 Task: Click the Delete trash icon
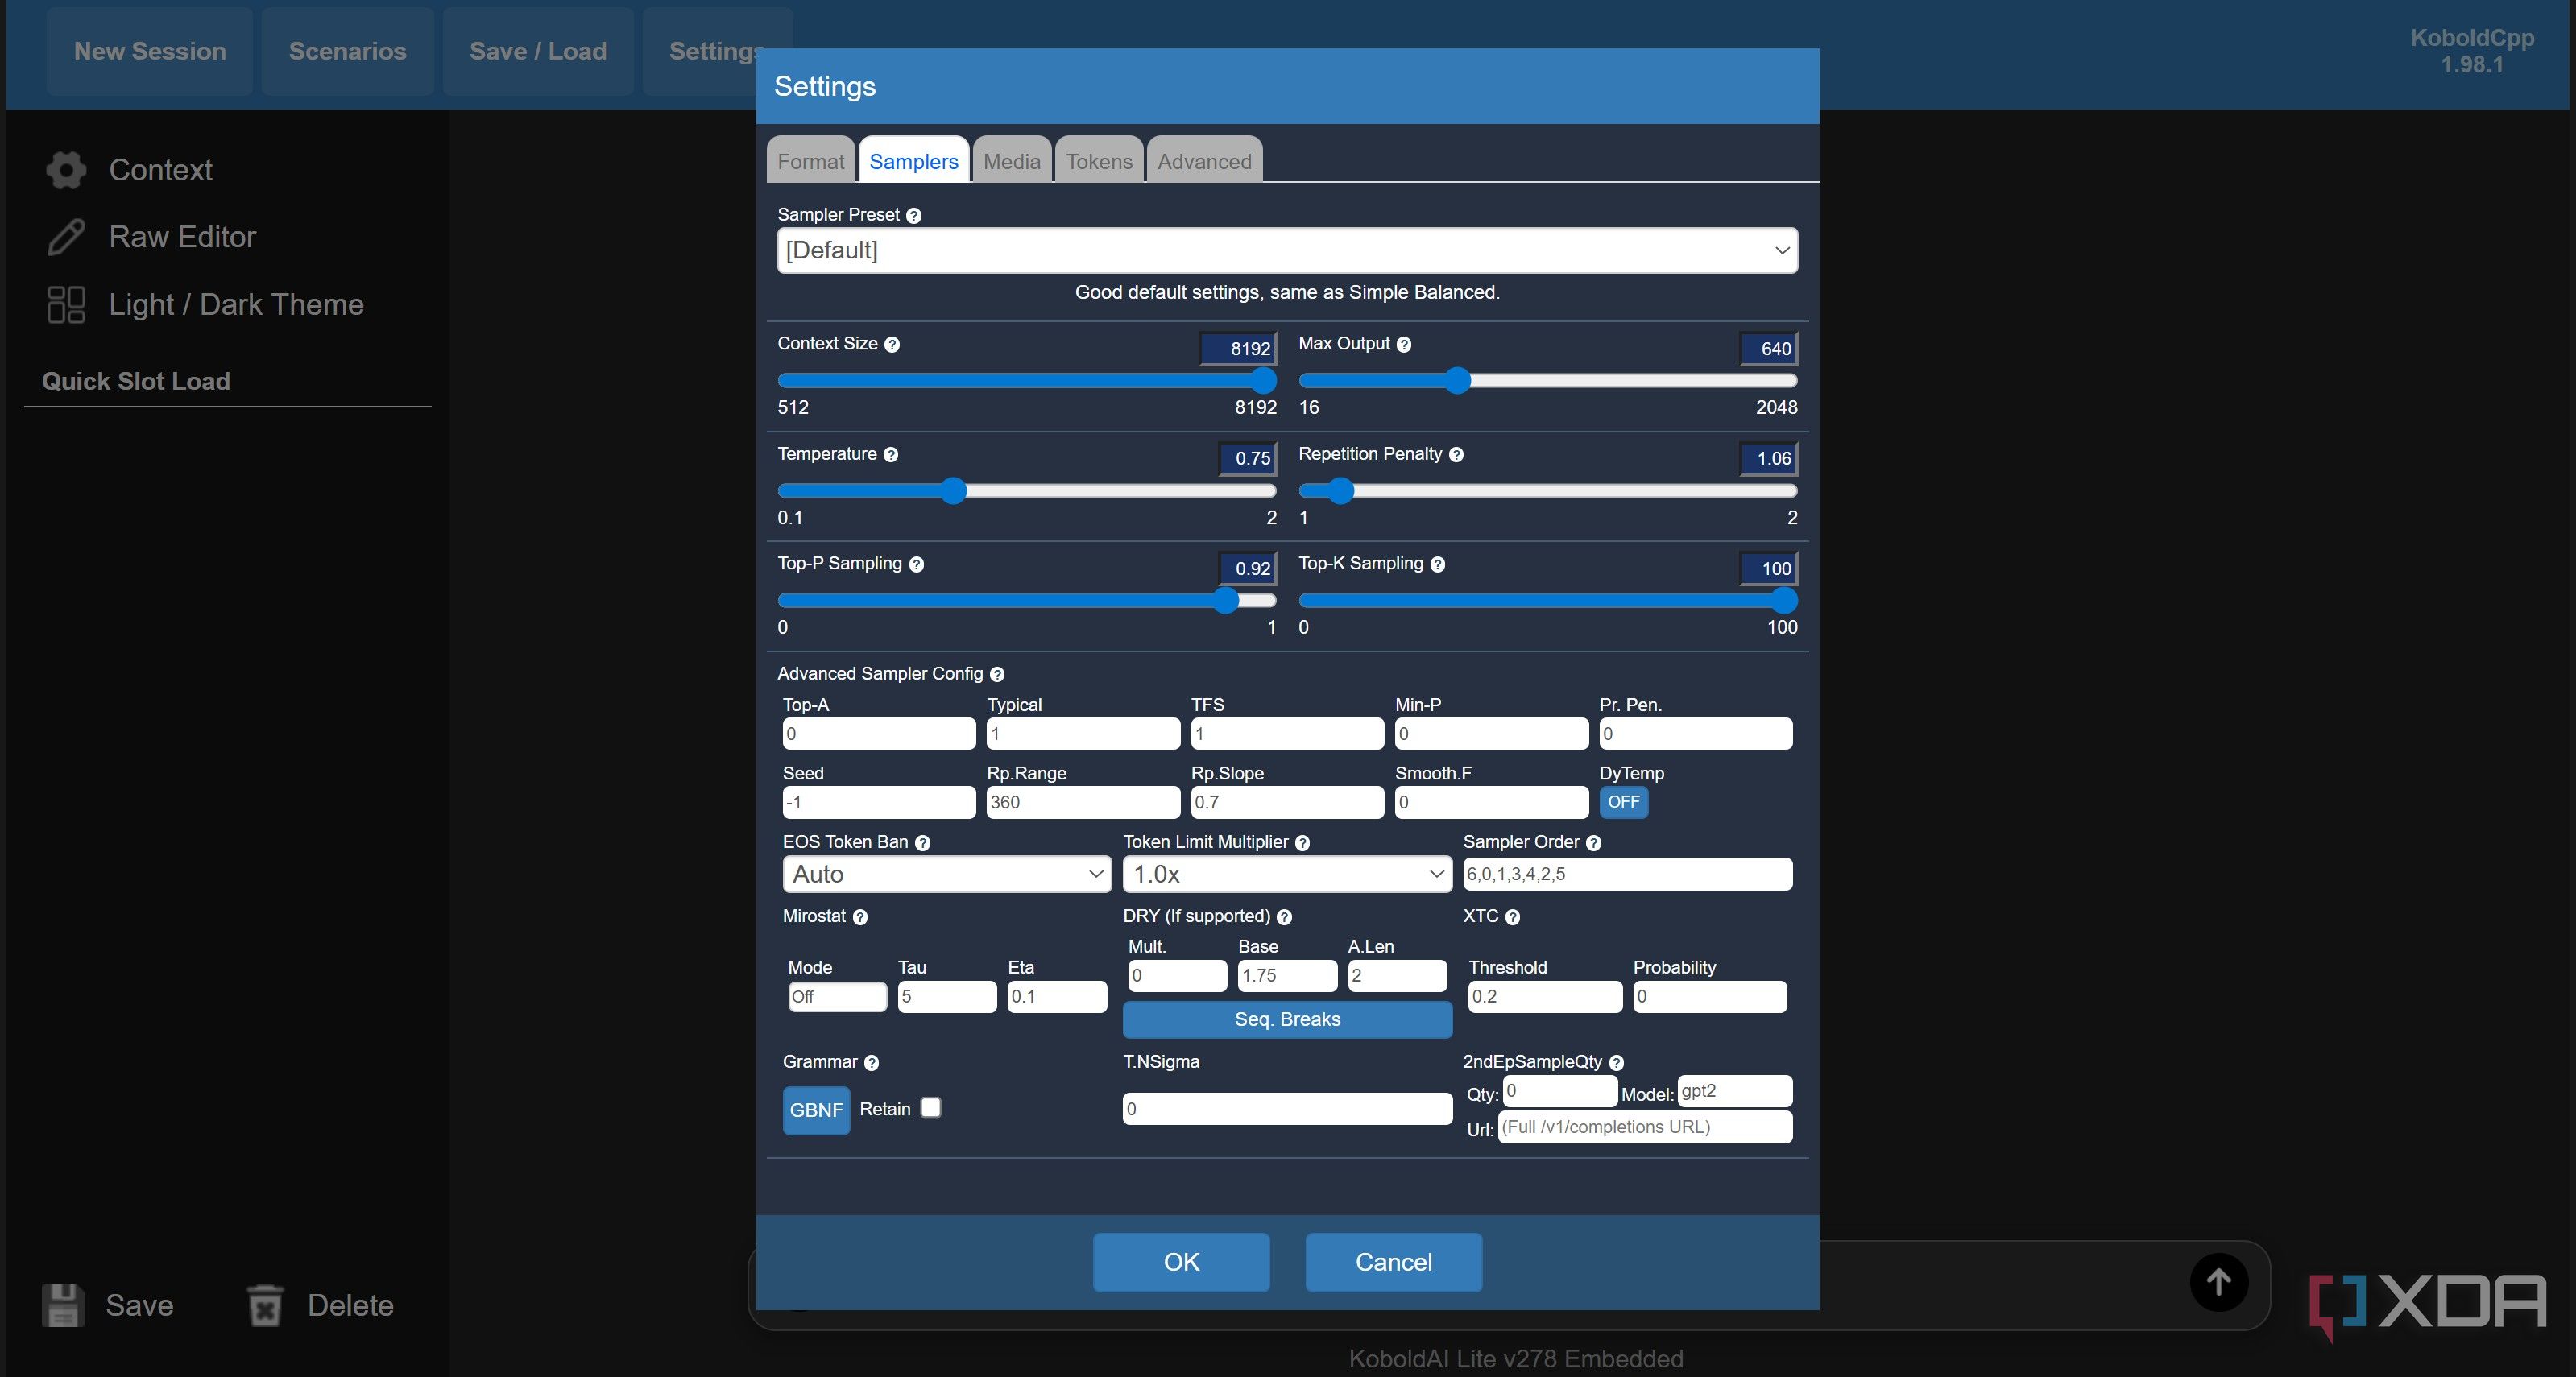click(266, 1305)
